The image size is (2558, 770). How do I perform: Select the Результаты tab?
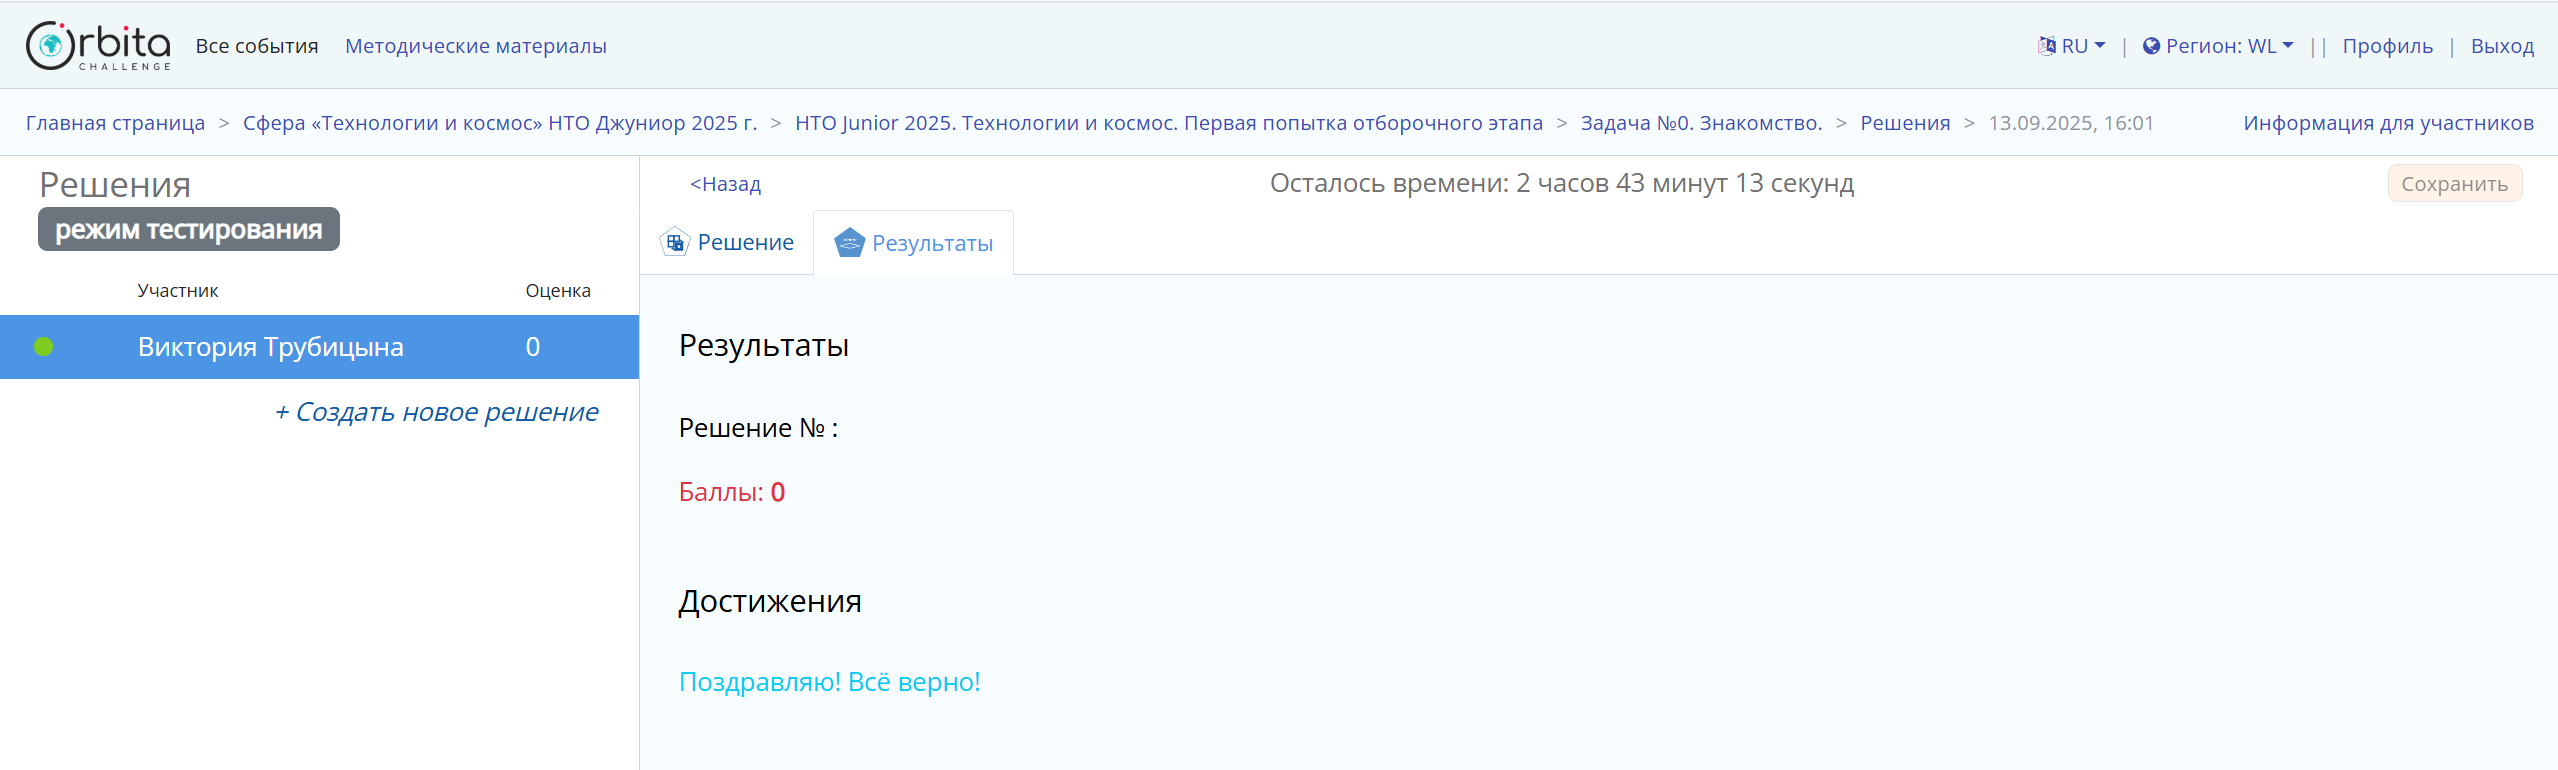click(x=931, y=243)
